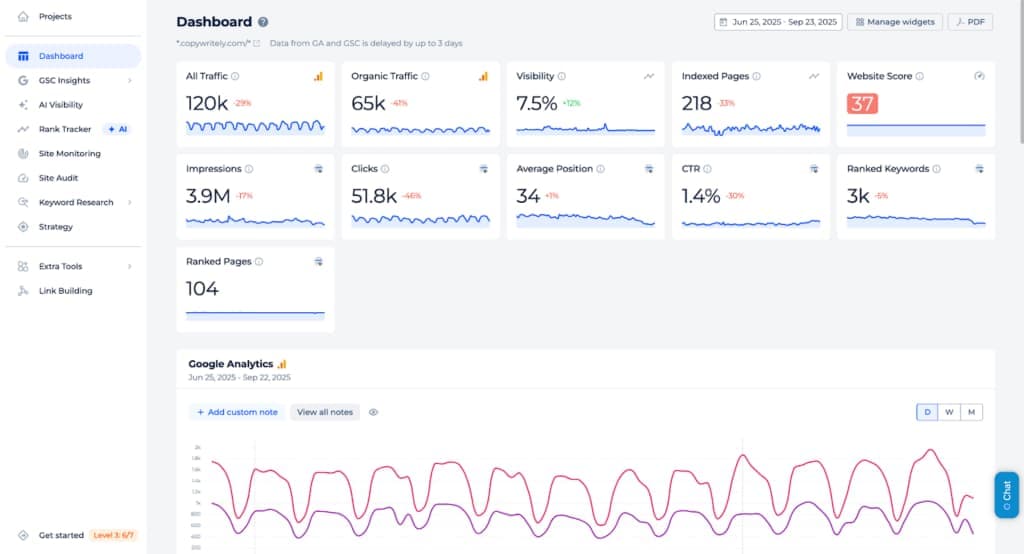Viewport: 1024px width, 554px height.
Task: Click the Dashboard help question-mark icon
Action: point(263,22)
